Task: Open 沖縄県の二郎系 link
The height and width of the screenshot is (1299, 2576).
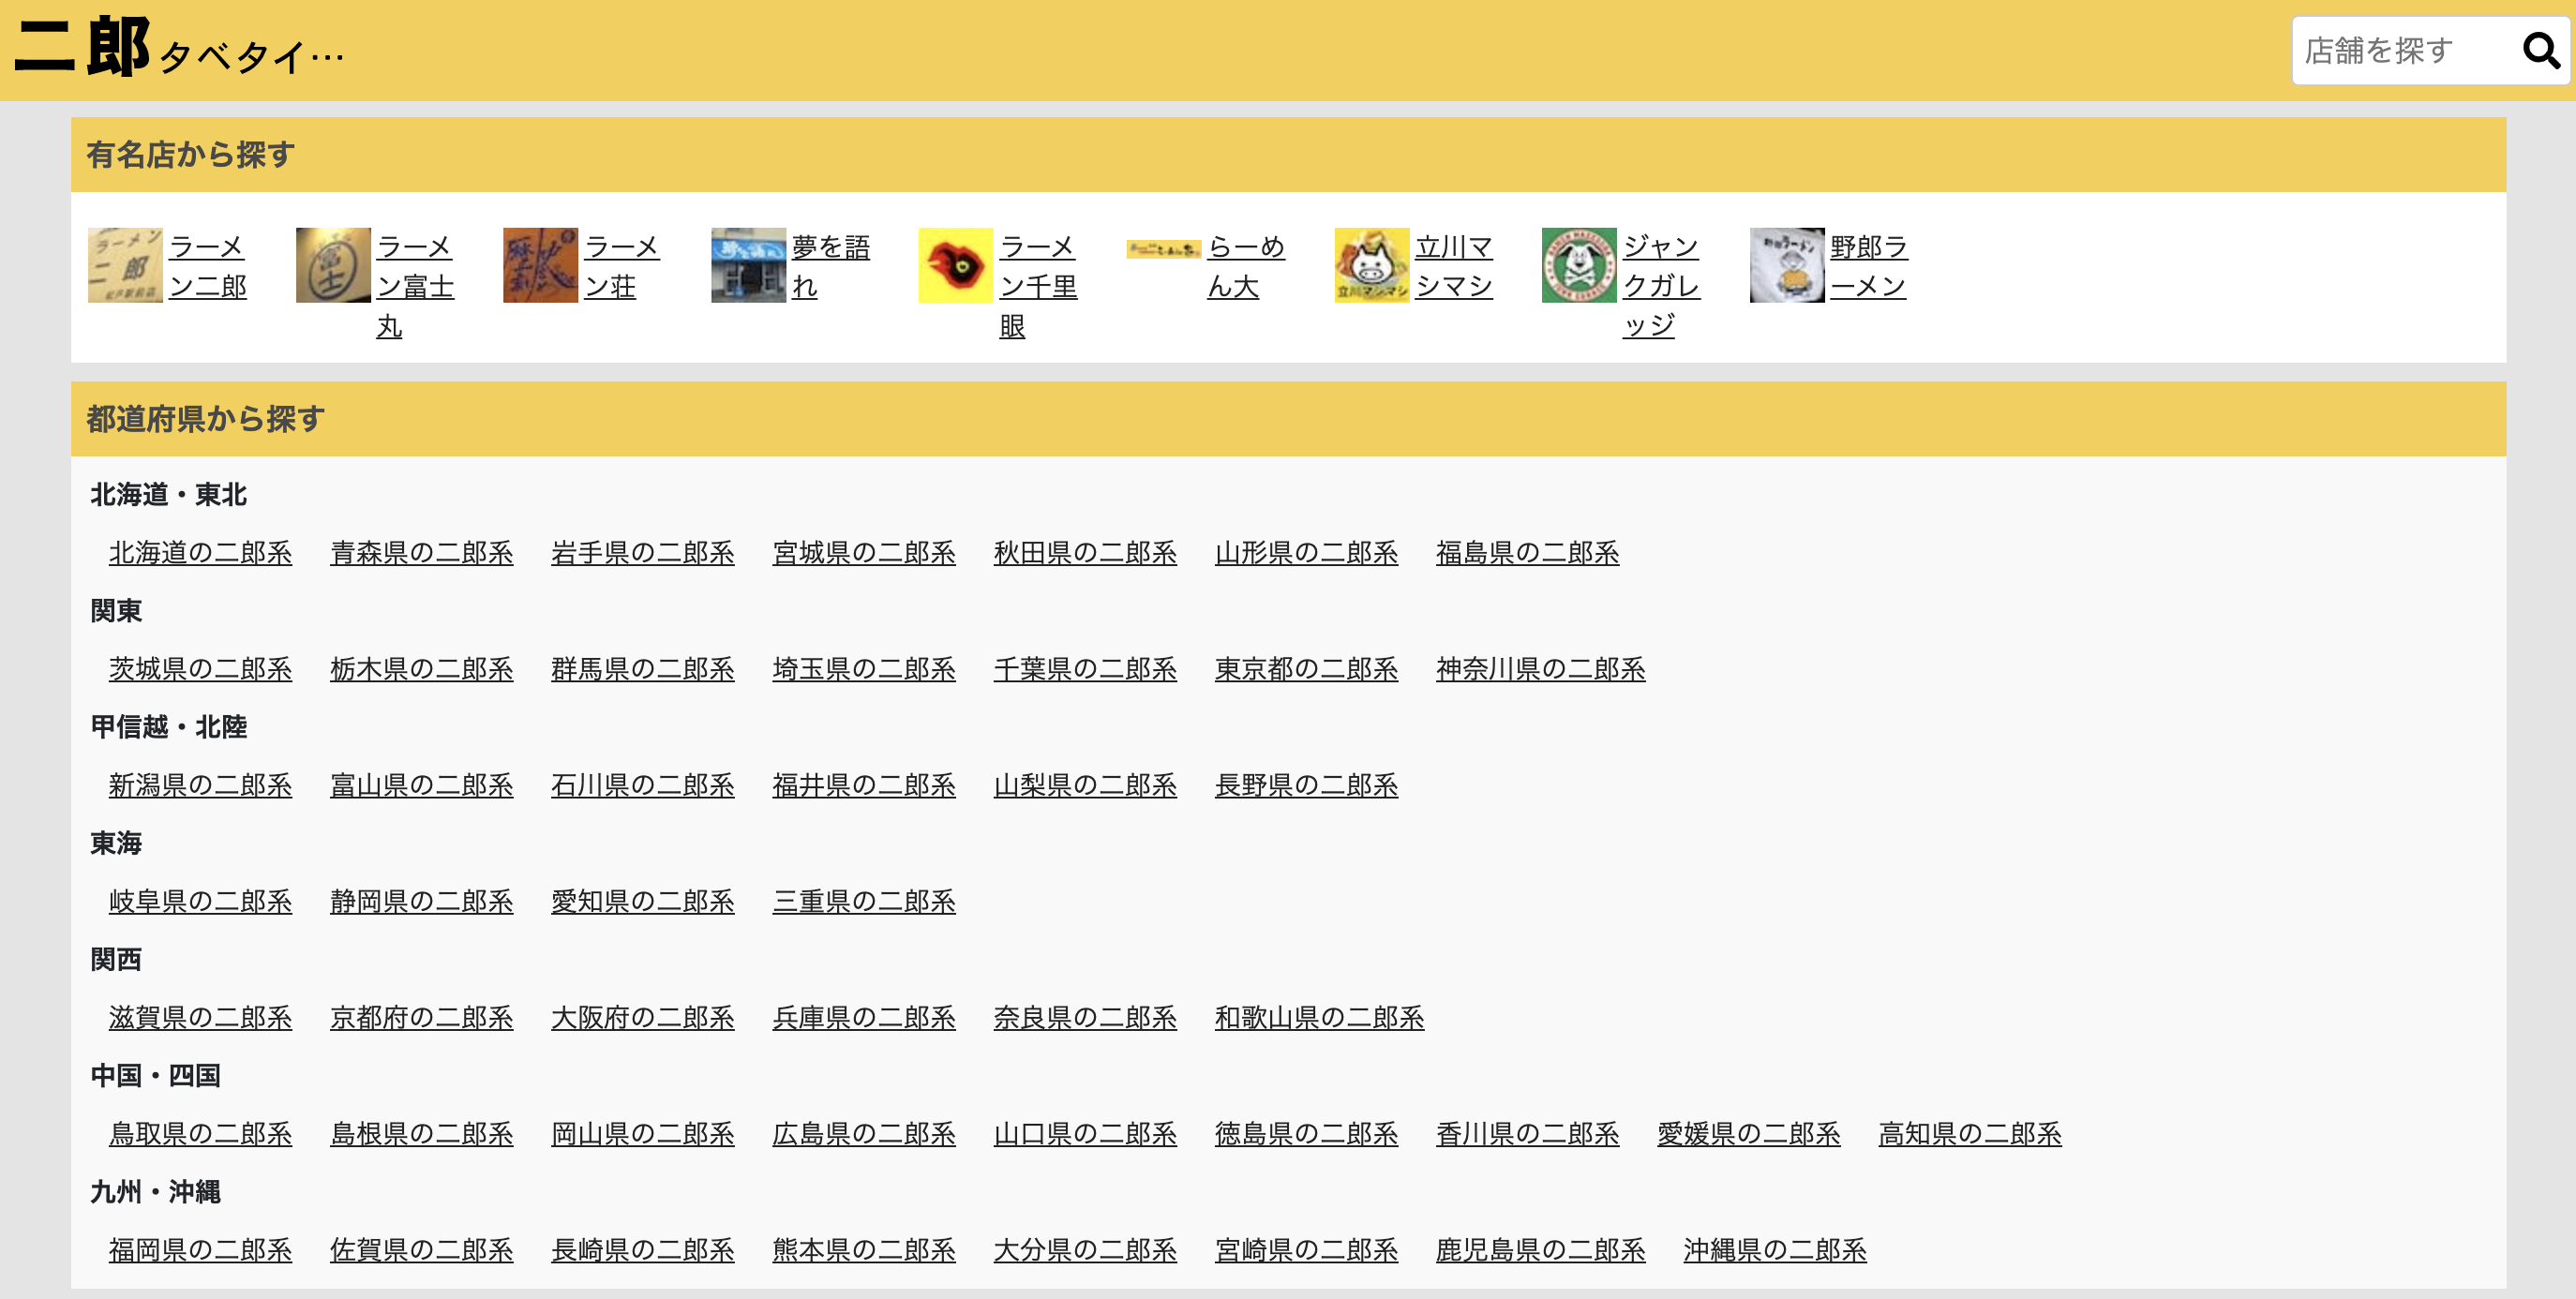Action: tap(1774, 1250)
